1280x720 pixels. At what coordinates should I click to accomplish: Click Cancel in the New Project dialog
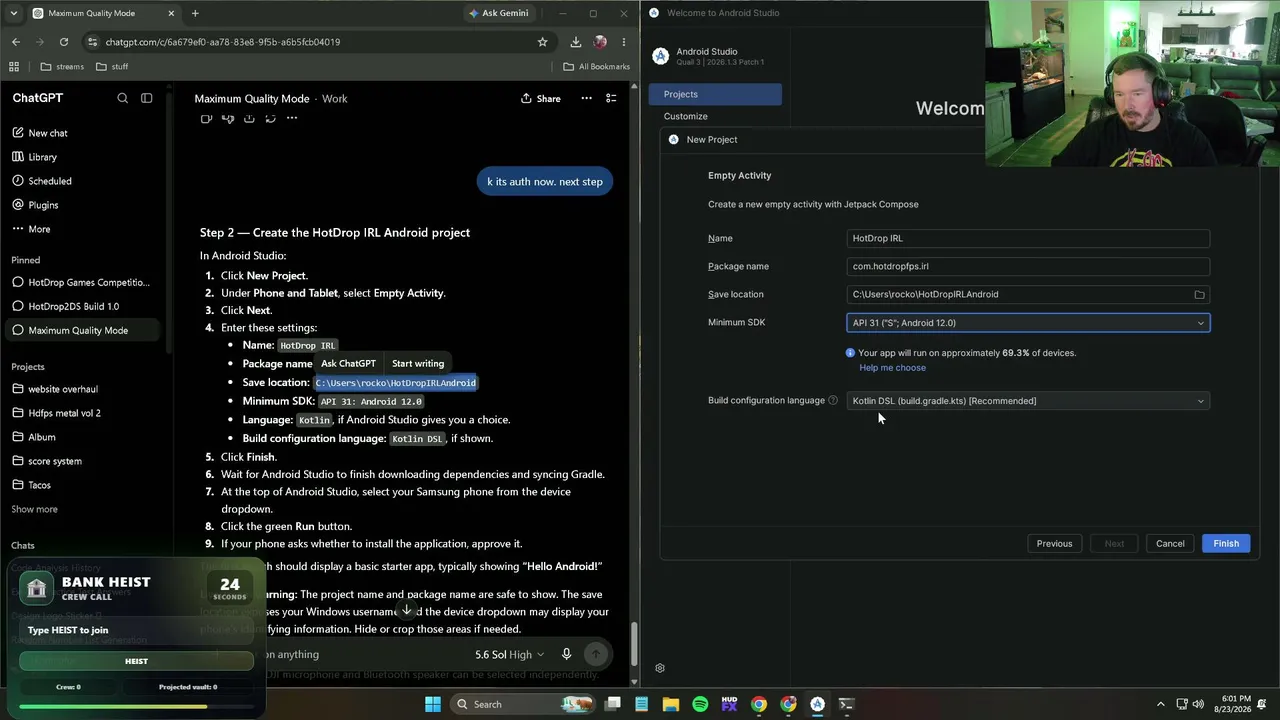click(1170, 544)
